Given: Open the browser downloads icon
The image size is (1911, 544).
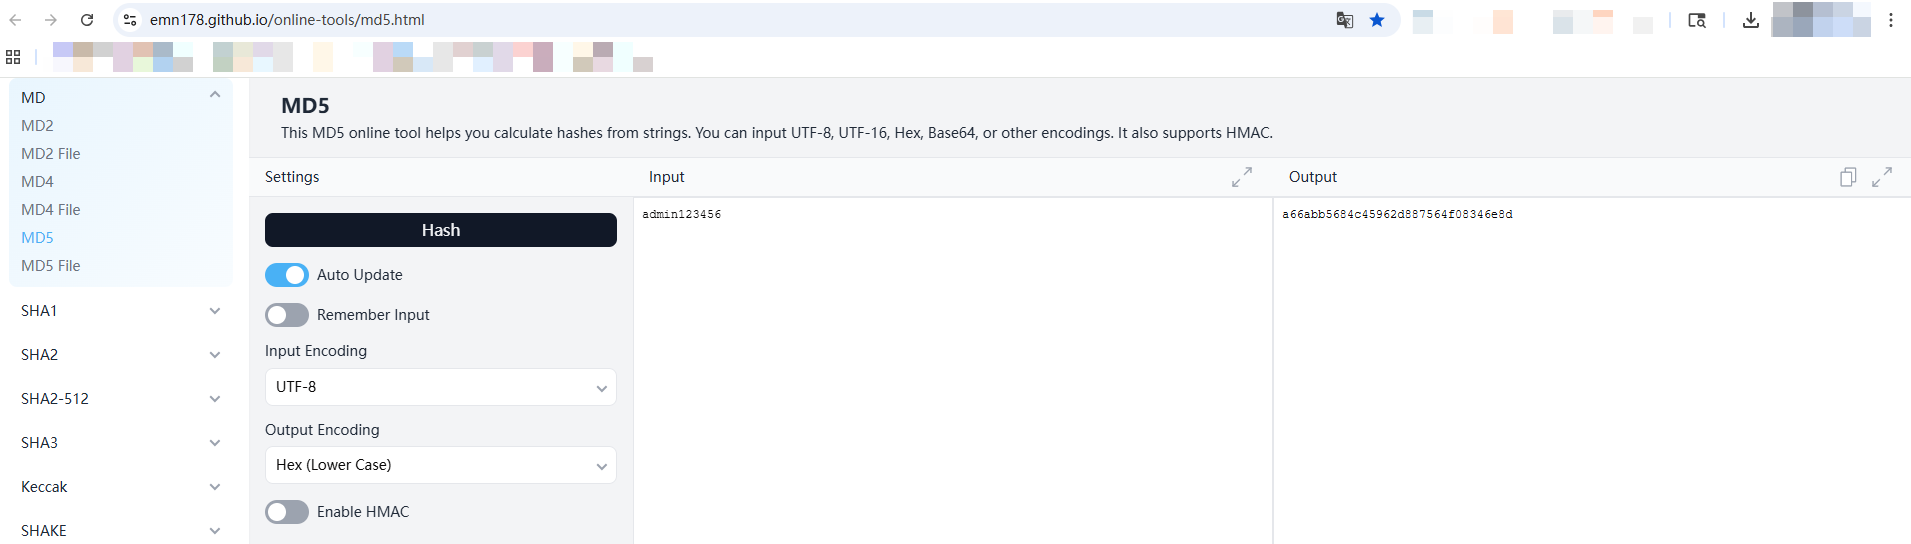Looking at the screenshot, I should click(x=1750, y=20).
